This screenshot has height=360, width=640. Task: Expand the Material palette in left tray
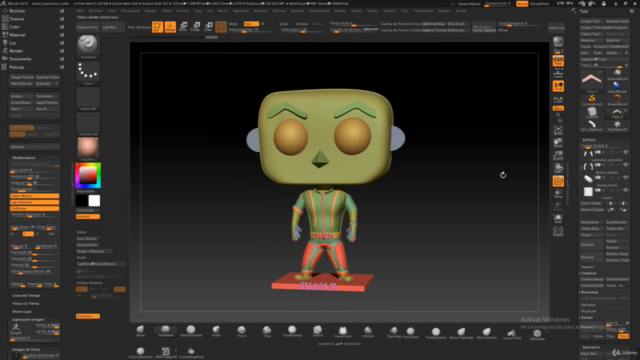pyautogui.click(x=17, y=35)
